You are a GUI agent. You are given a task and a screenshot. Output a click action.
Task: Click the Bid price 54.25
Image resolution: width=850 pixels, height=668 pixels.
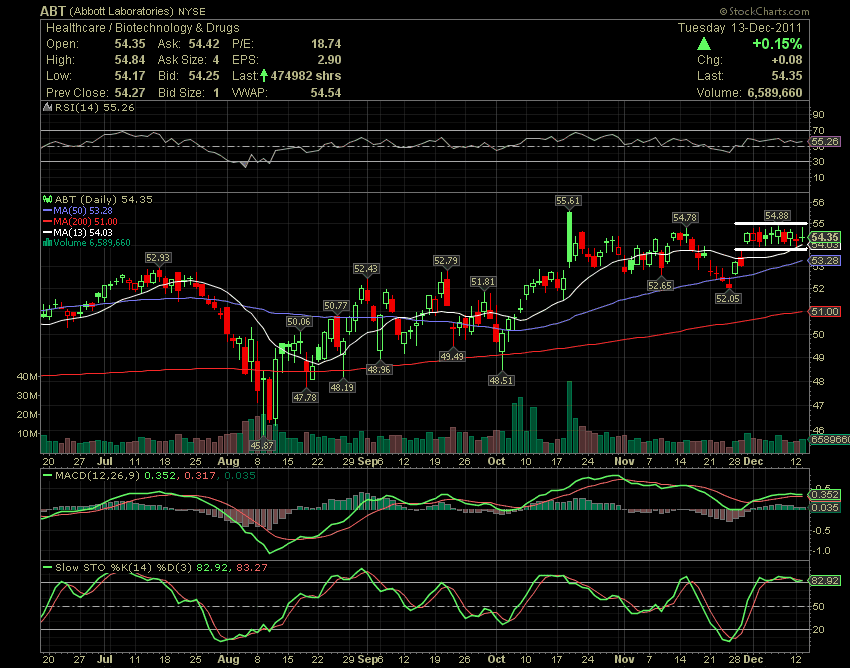tap(204, 75)
